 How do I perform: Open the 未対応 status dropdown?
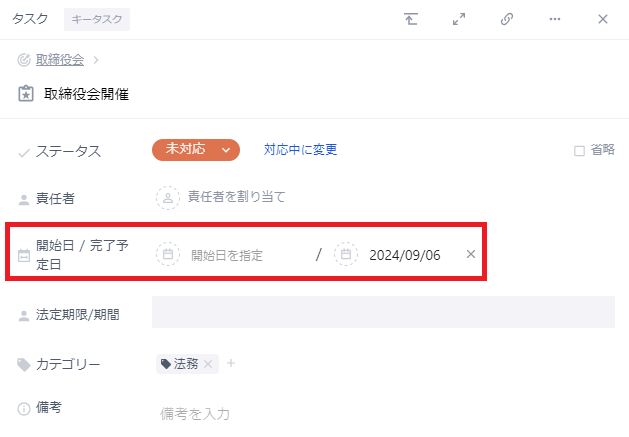click(196, 150)
